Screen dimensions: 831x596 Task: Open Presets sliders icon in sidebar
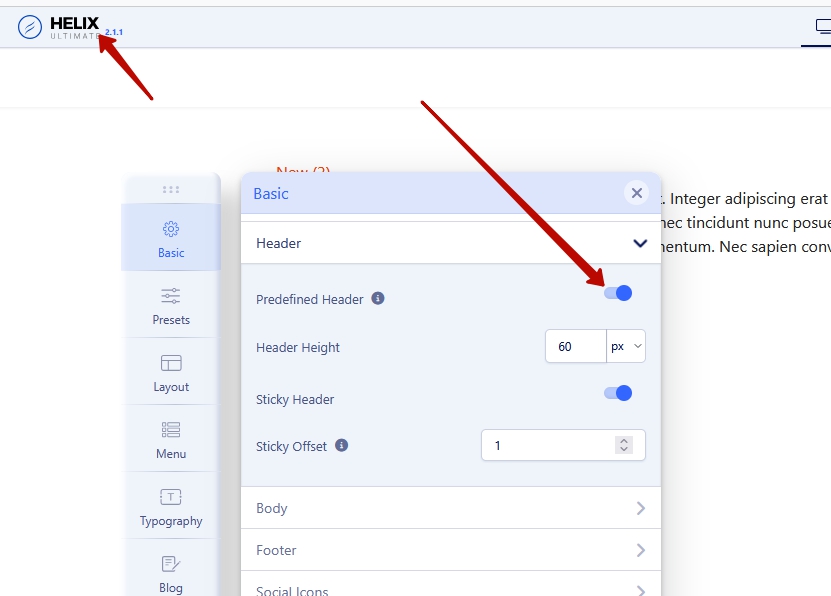click(x=171, y=296)
